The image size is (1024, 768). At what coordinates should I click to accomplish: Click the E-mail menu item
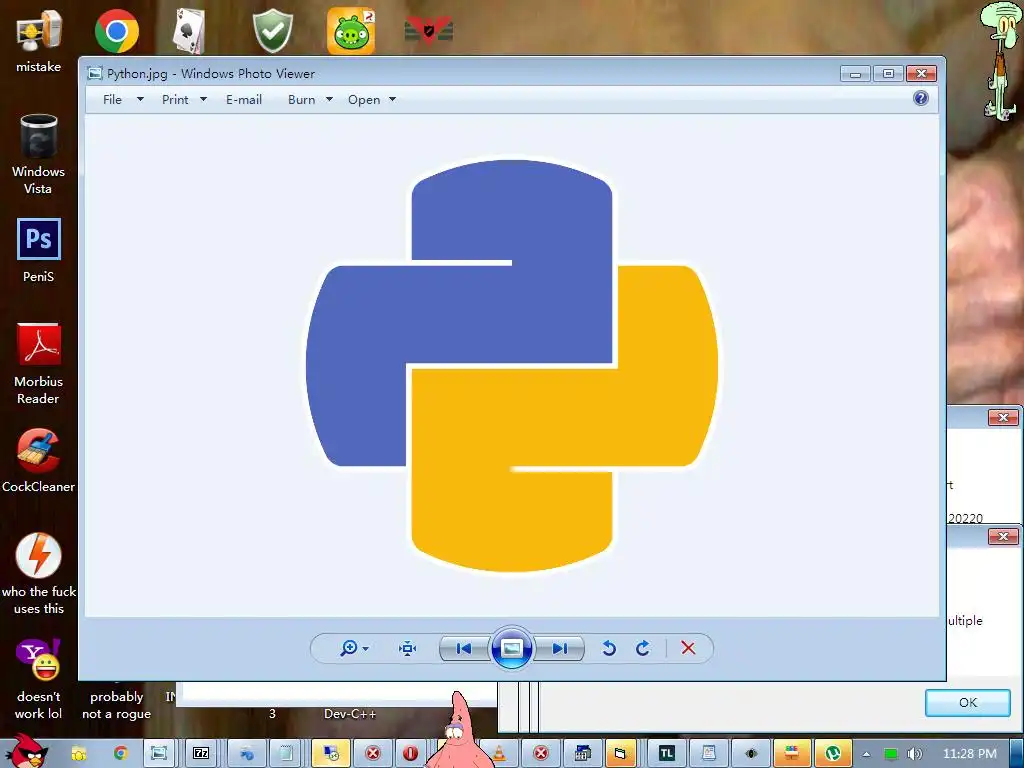click(x=244, y=99)
